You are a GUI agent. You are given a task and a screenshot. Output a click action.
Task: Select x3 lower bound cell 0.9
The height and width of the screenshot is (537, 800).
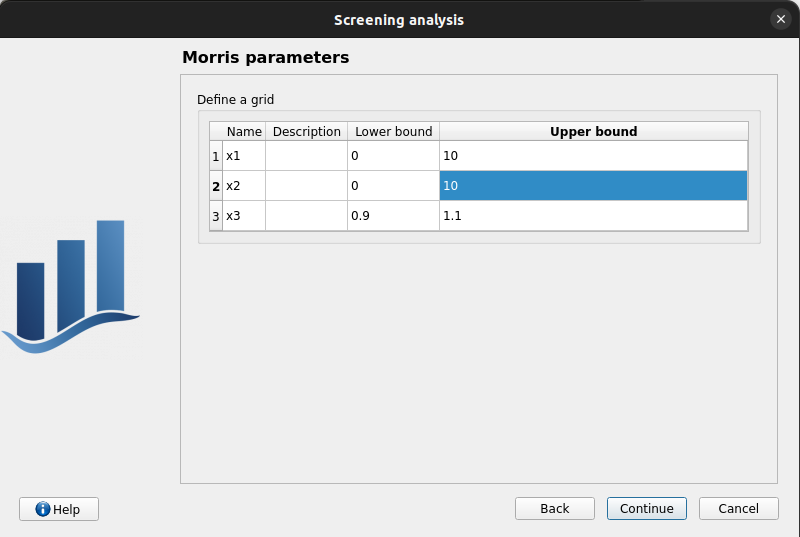[393, 216]
